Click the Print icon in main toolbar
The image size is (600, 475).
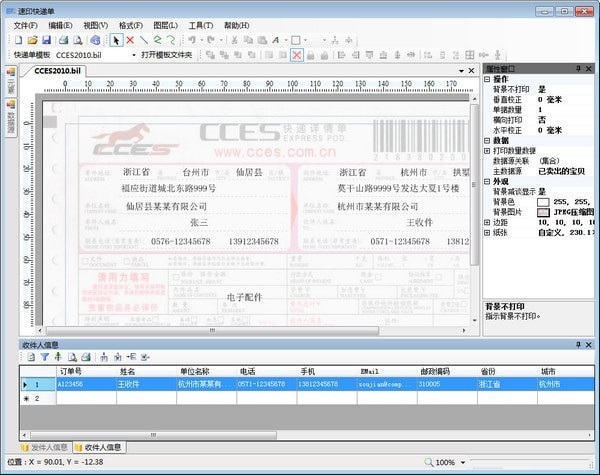point(64,40)
